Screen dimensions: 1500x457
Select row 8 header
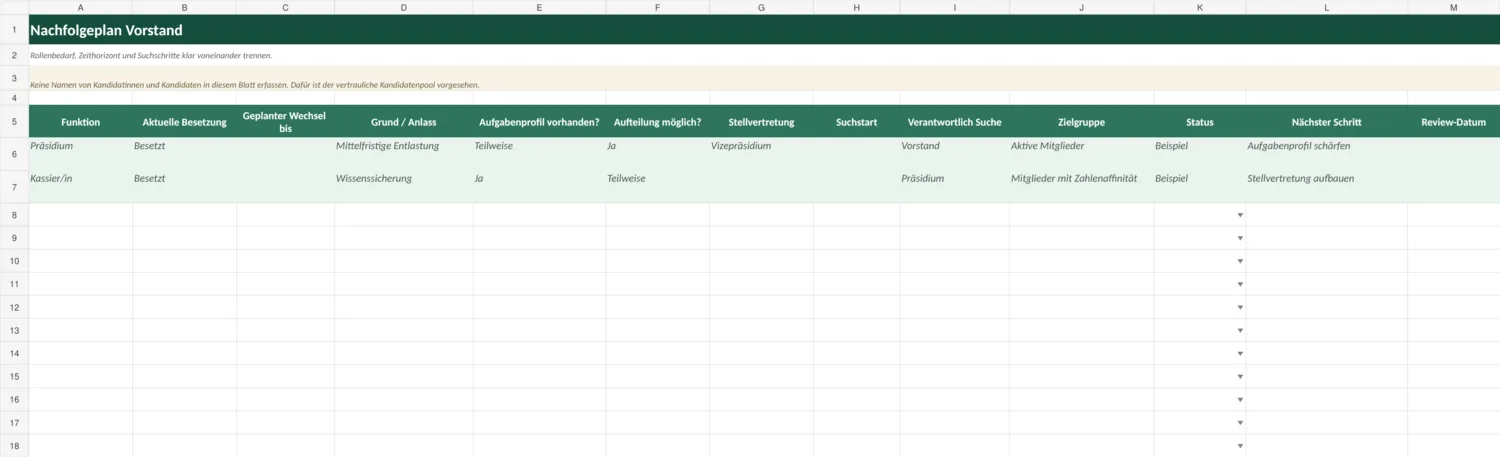tap(14, 215)
